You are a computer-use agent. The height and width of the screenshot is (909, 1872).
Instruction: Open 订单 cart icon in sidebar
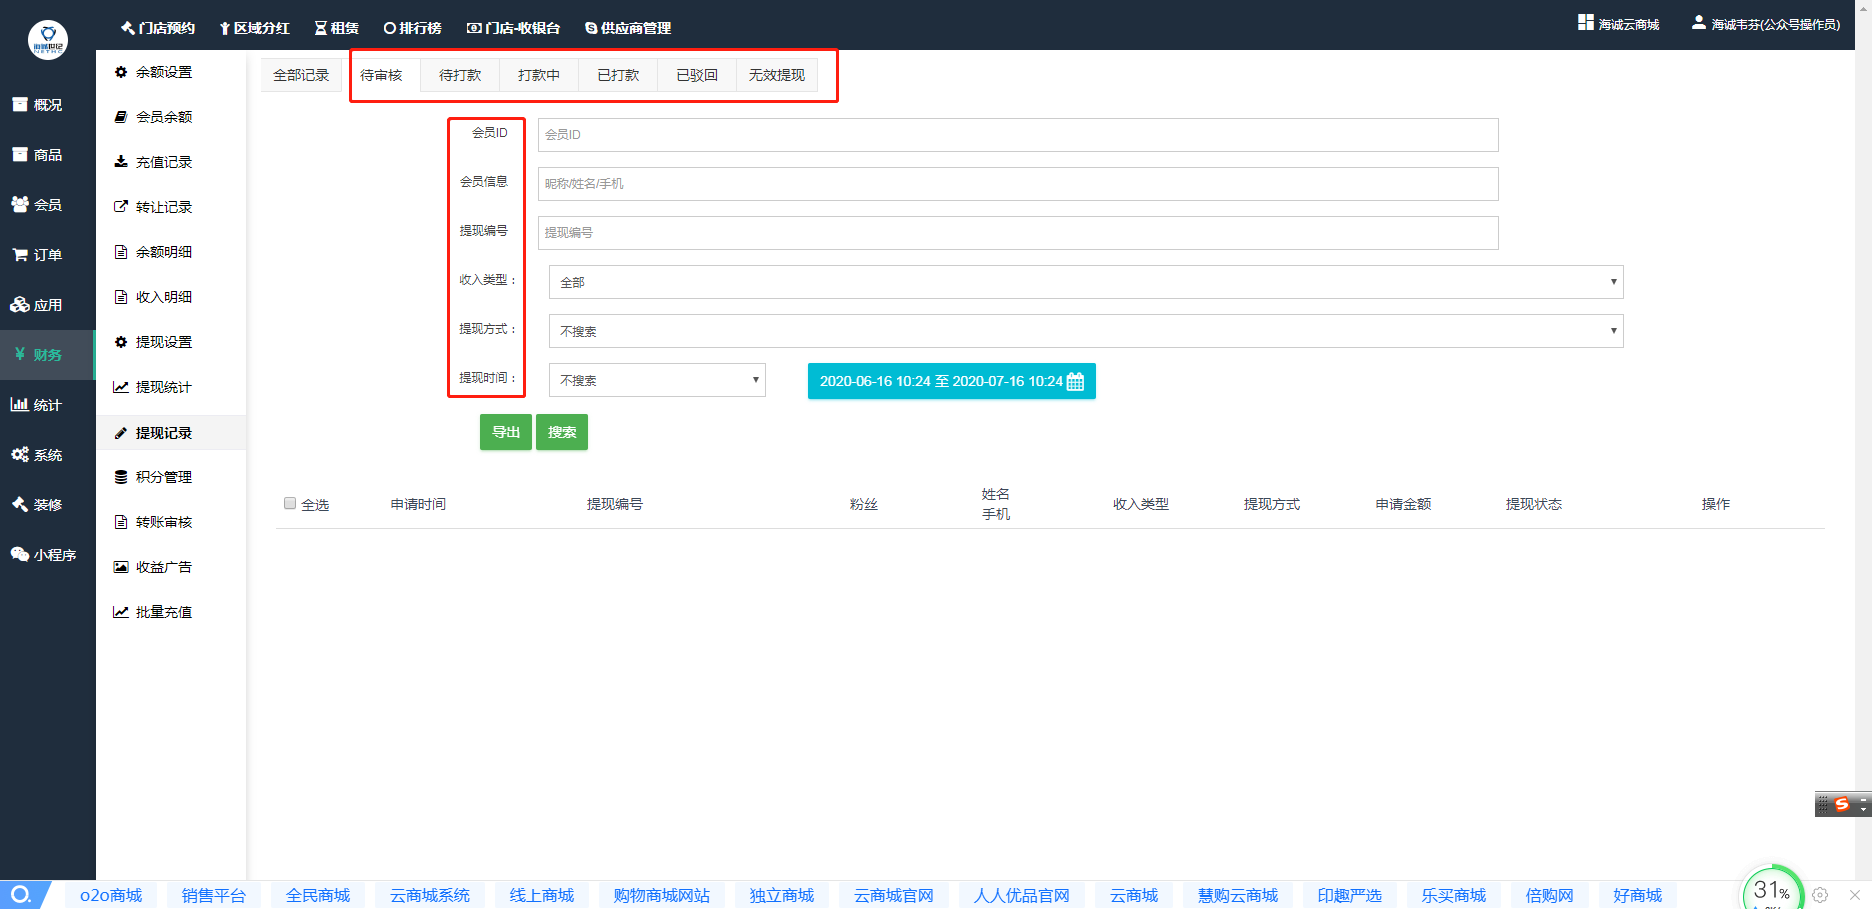(x=20, y=254)
